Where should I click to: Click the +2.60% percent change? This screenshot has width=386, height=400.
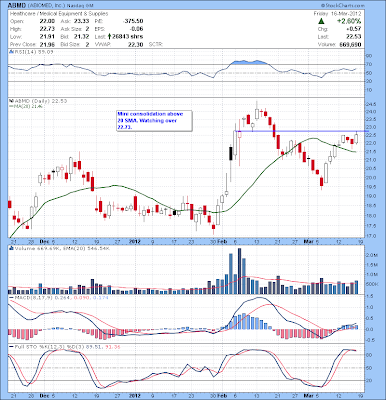pyautogui.click(x=348, y=21)
